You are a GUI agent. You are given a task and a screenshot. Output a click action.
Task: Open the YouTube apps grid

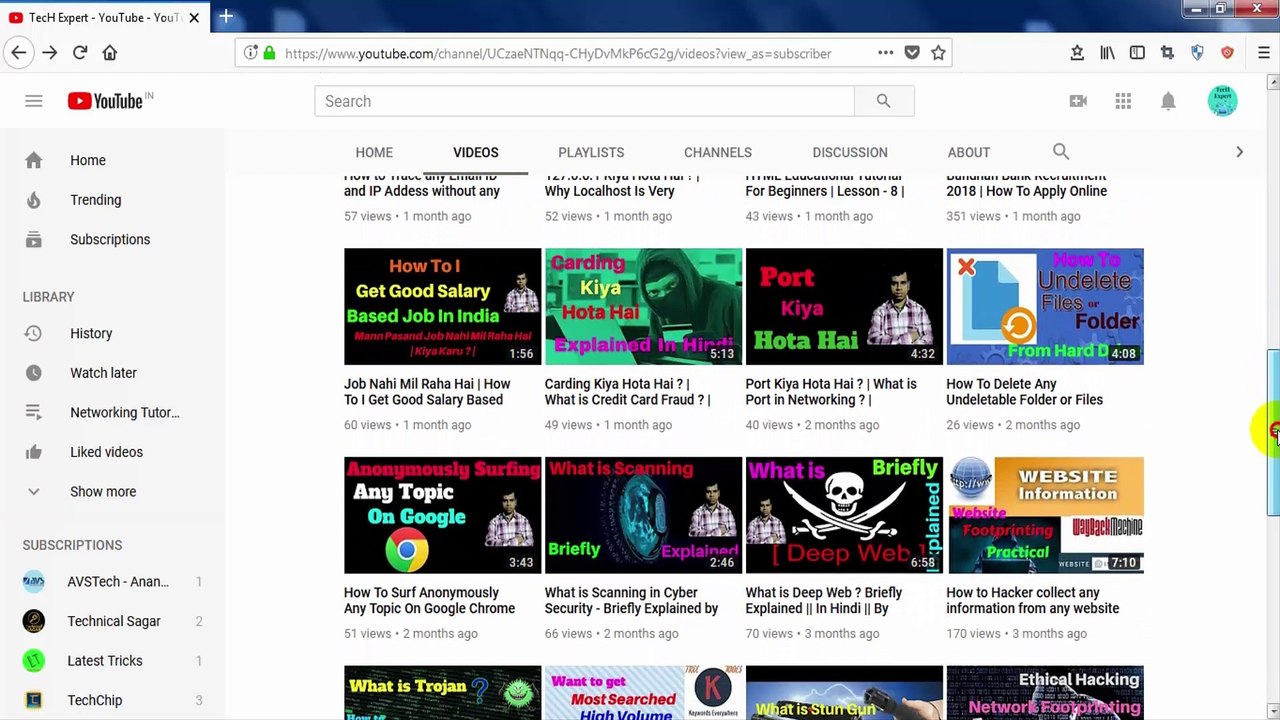tap(1123, 101)
